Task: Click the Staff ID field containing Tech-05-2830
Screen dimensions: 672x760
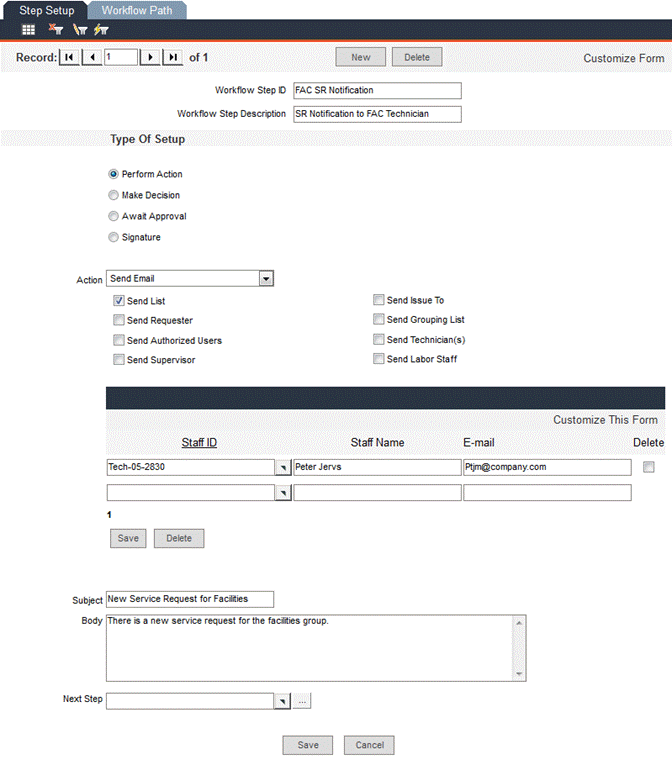Action: pyautogui.click(x=191, y=467)
